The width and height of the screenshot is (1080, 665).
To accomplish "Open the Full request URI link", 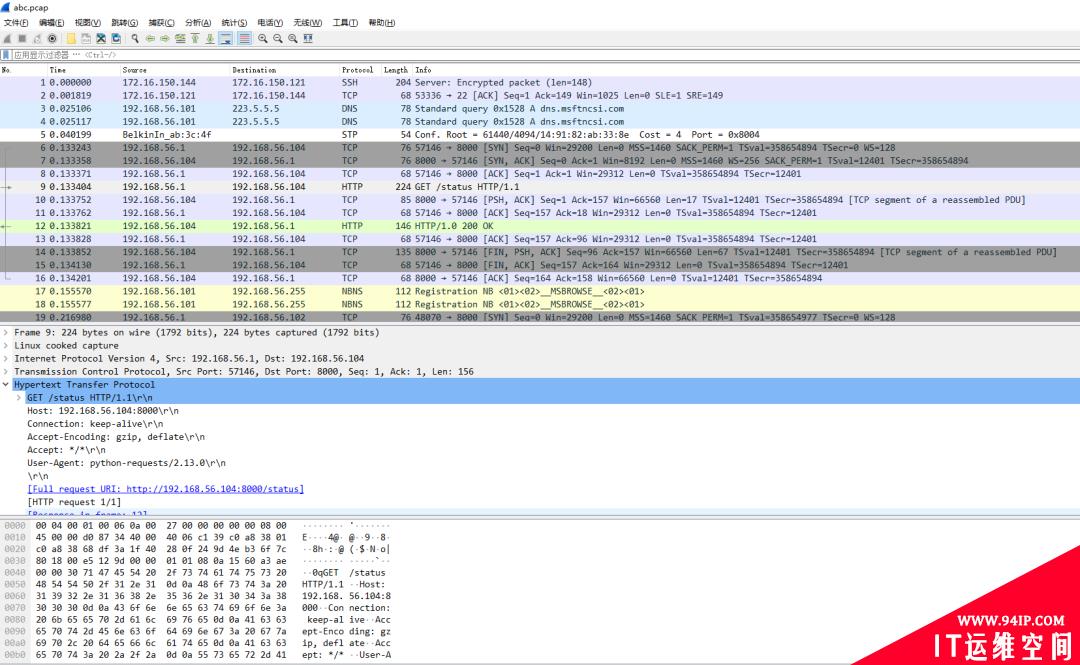I will point(165,489).
